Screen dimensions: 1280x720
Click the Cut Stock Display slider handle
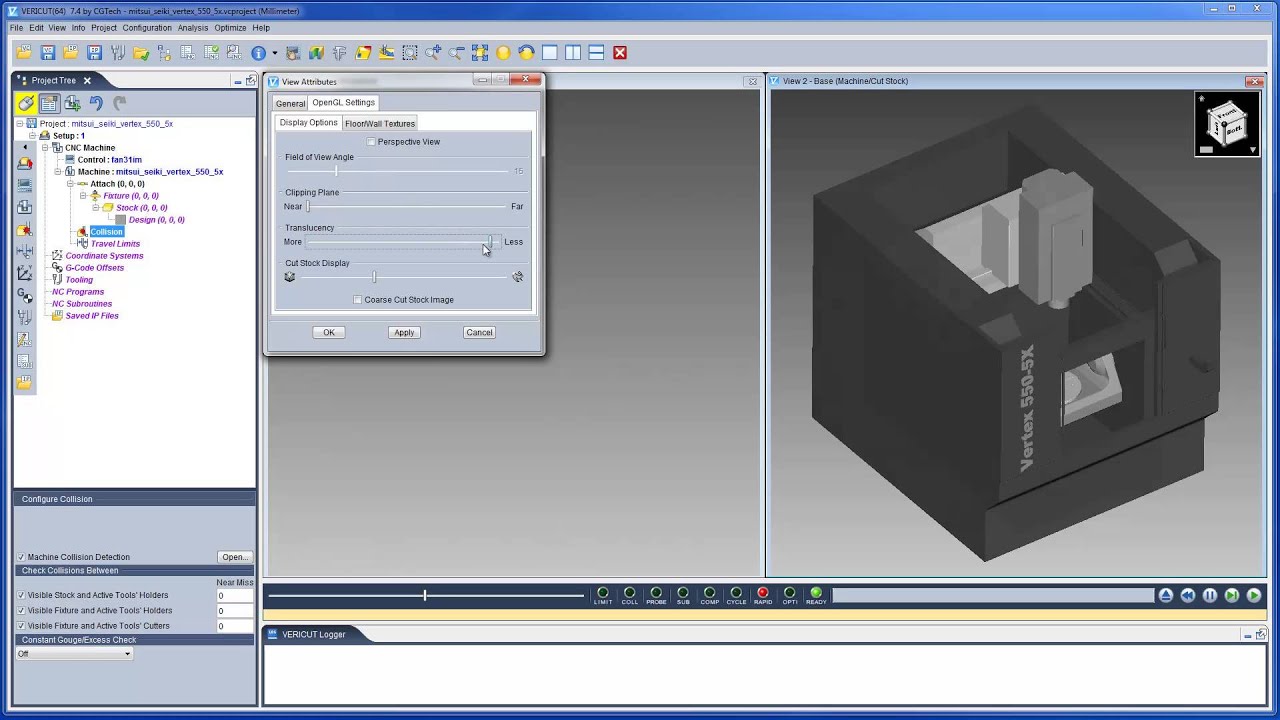[x=374, y=277]
